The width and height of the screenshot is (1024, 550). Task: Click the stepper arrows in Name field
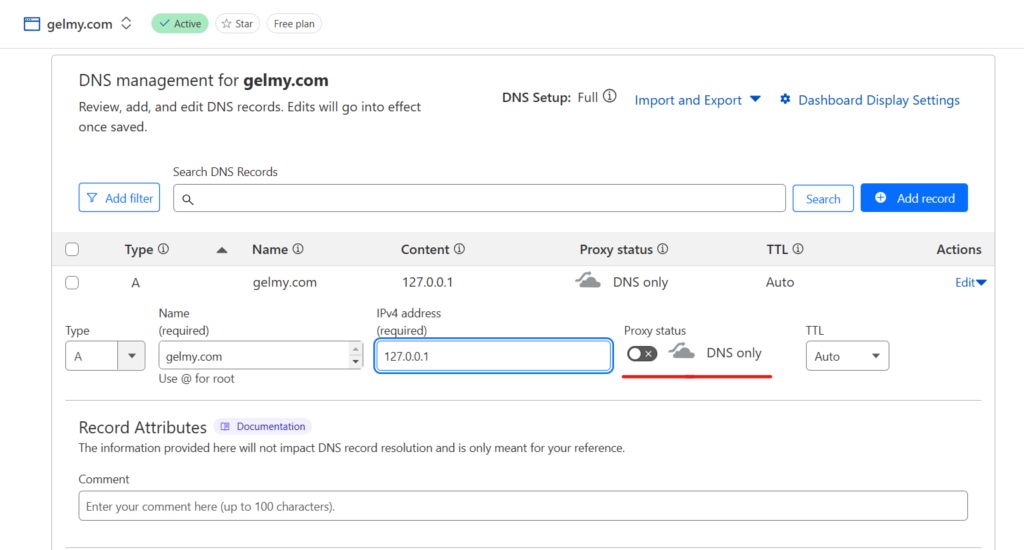356,356
